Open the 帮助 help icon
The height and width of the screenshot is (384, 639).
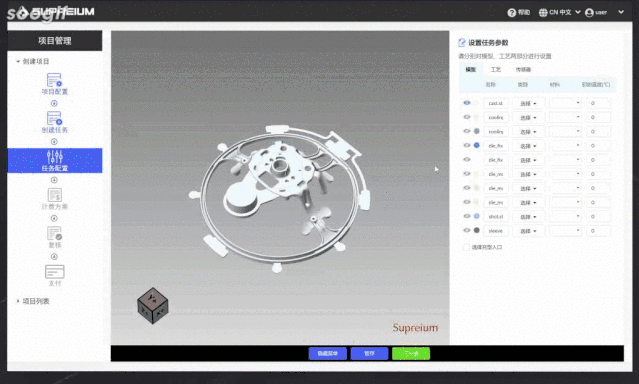(x=511, y=13)
